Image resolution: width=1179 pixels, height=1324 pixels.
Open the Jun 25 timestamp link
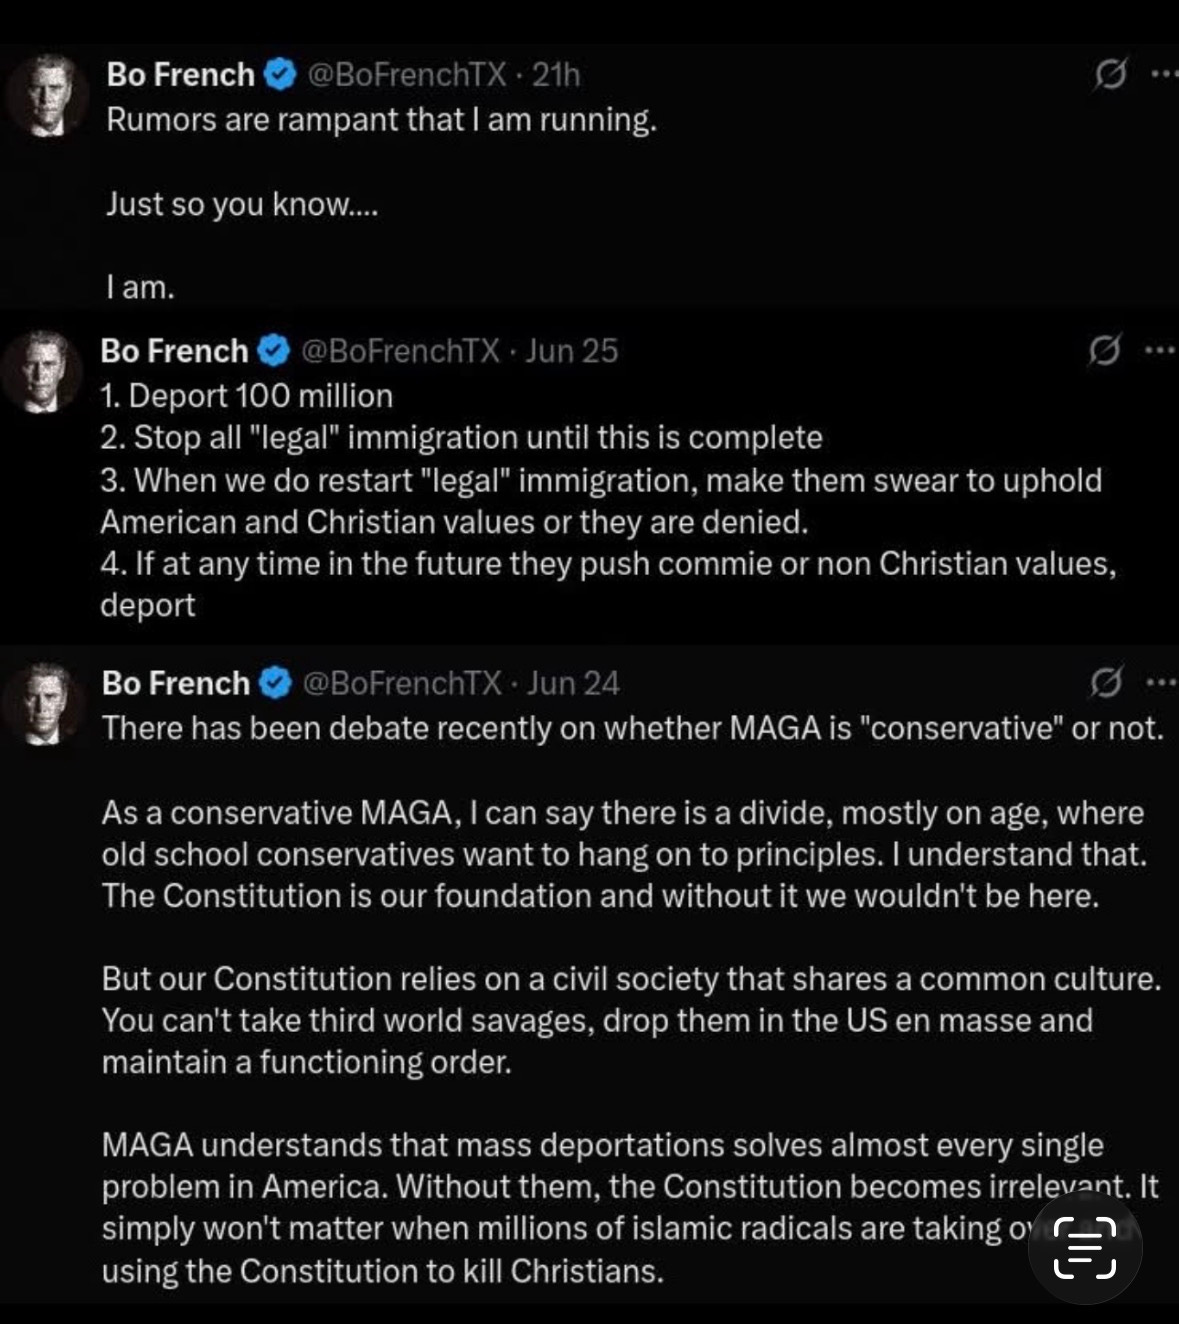[x=572, y=351]
